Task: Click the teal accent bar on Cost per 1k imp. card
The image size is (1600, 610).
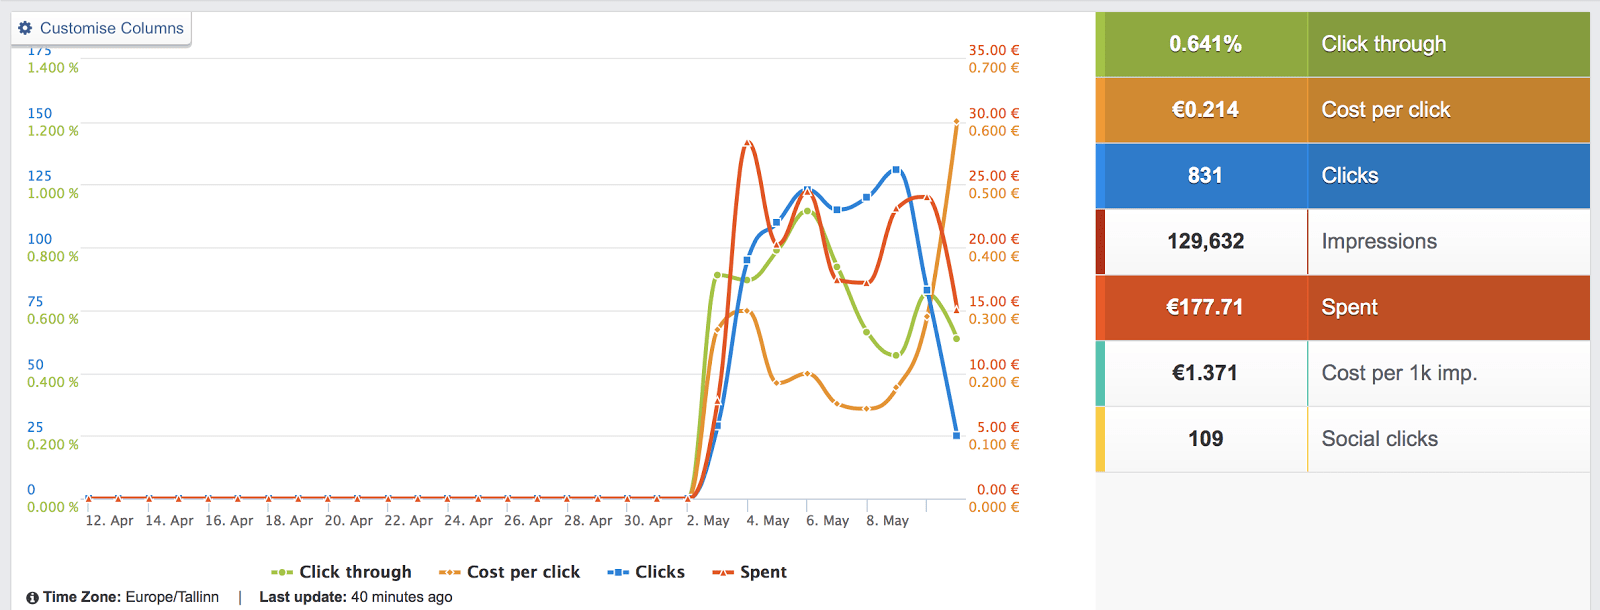Action: (1100, 373)
